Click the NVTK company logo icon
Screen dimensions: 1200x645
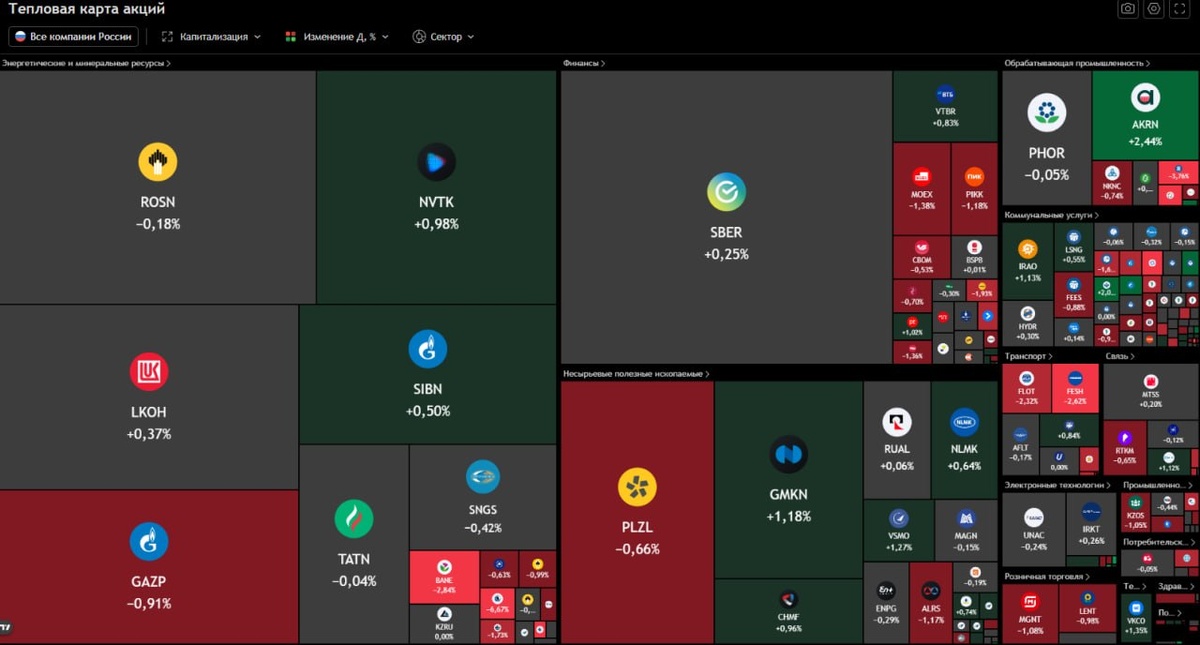tap(436, 162)
